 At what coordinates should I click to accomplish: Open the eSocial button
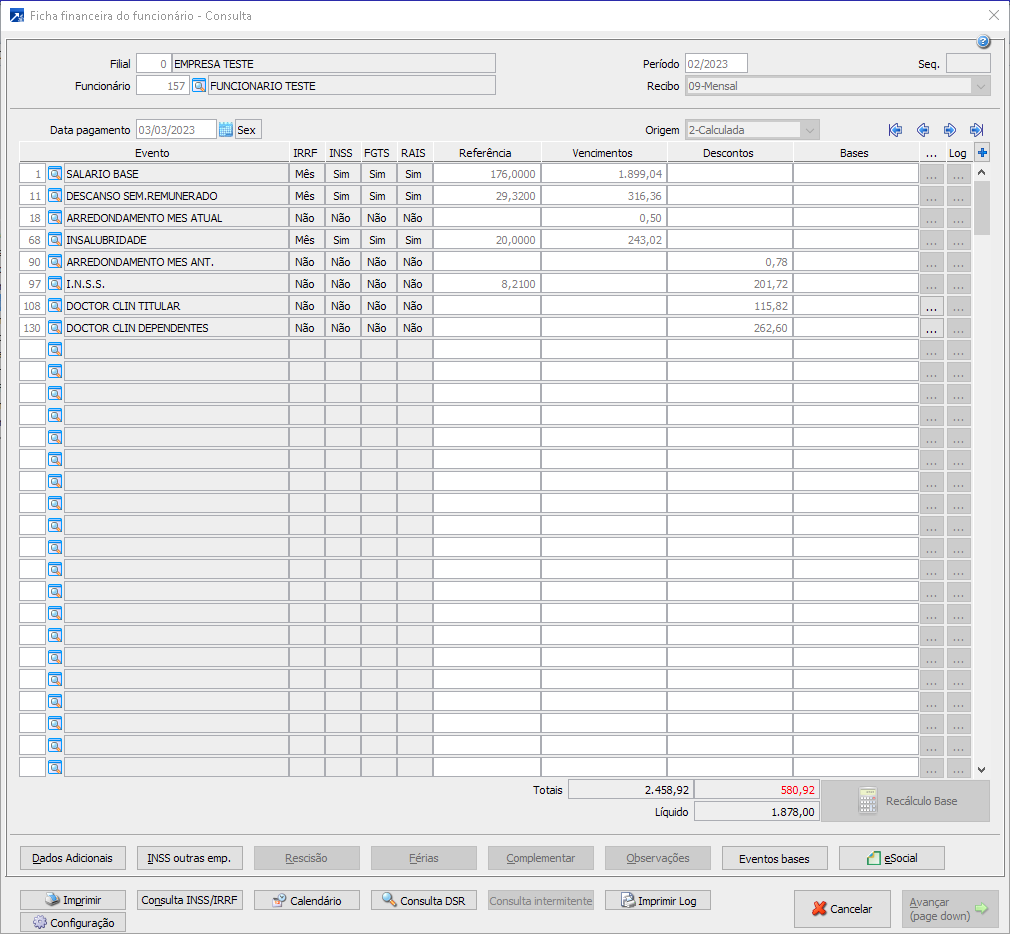pyautogui.click(x=891, y=858)
